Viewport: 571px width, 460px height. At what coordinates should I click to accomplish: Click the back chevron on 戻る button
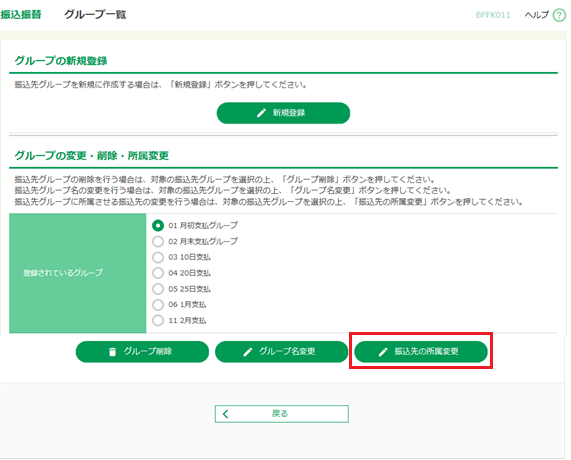point(225,414)
